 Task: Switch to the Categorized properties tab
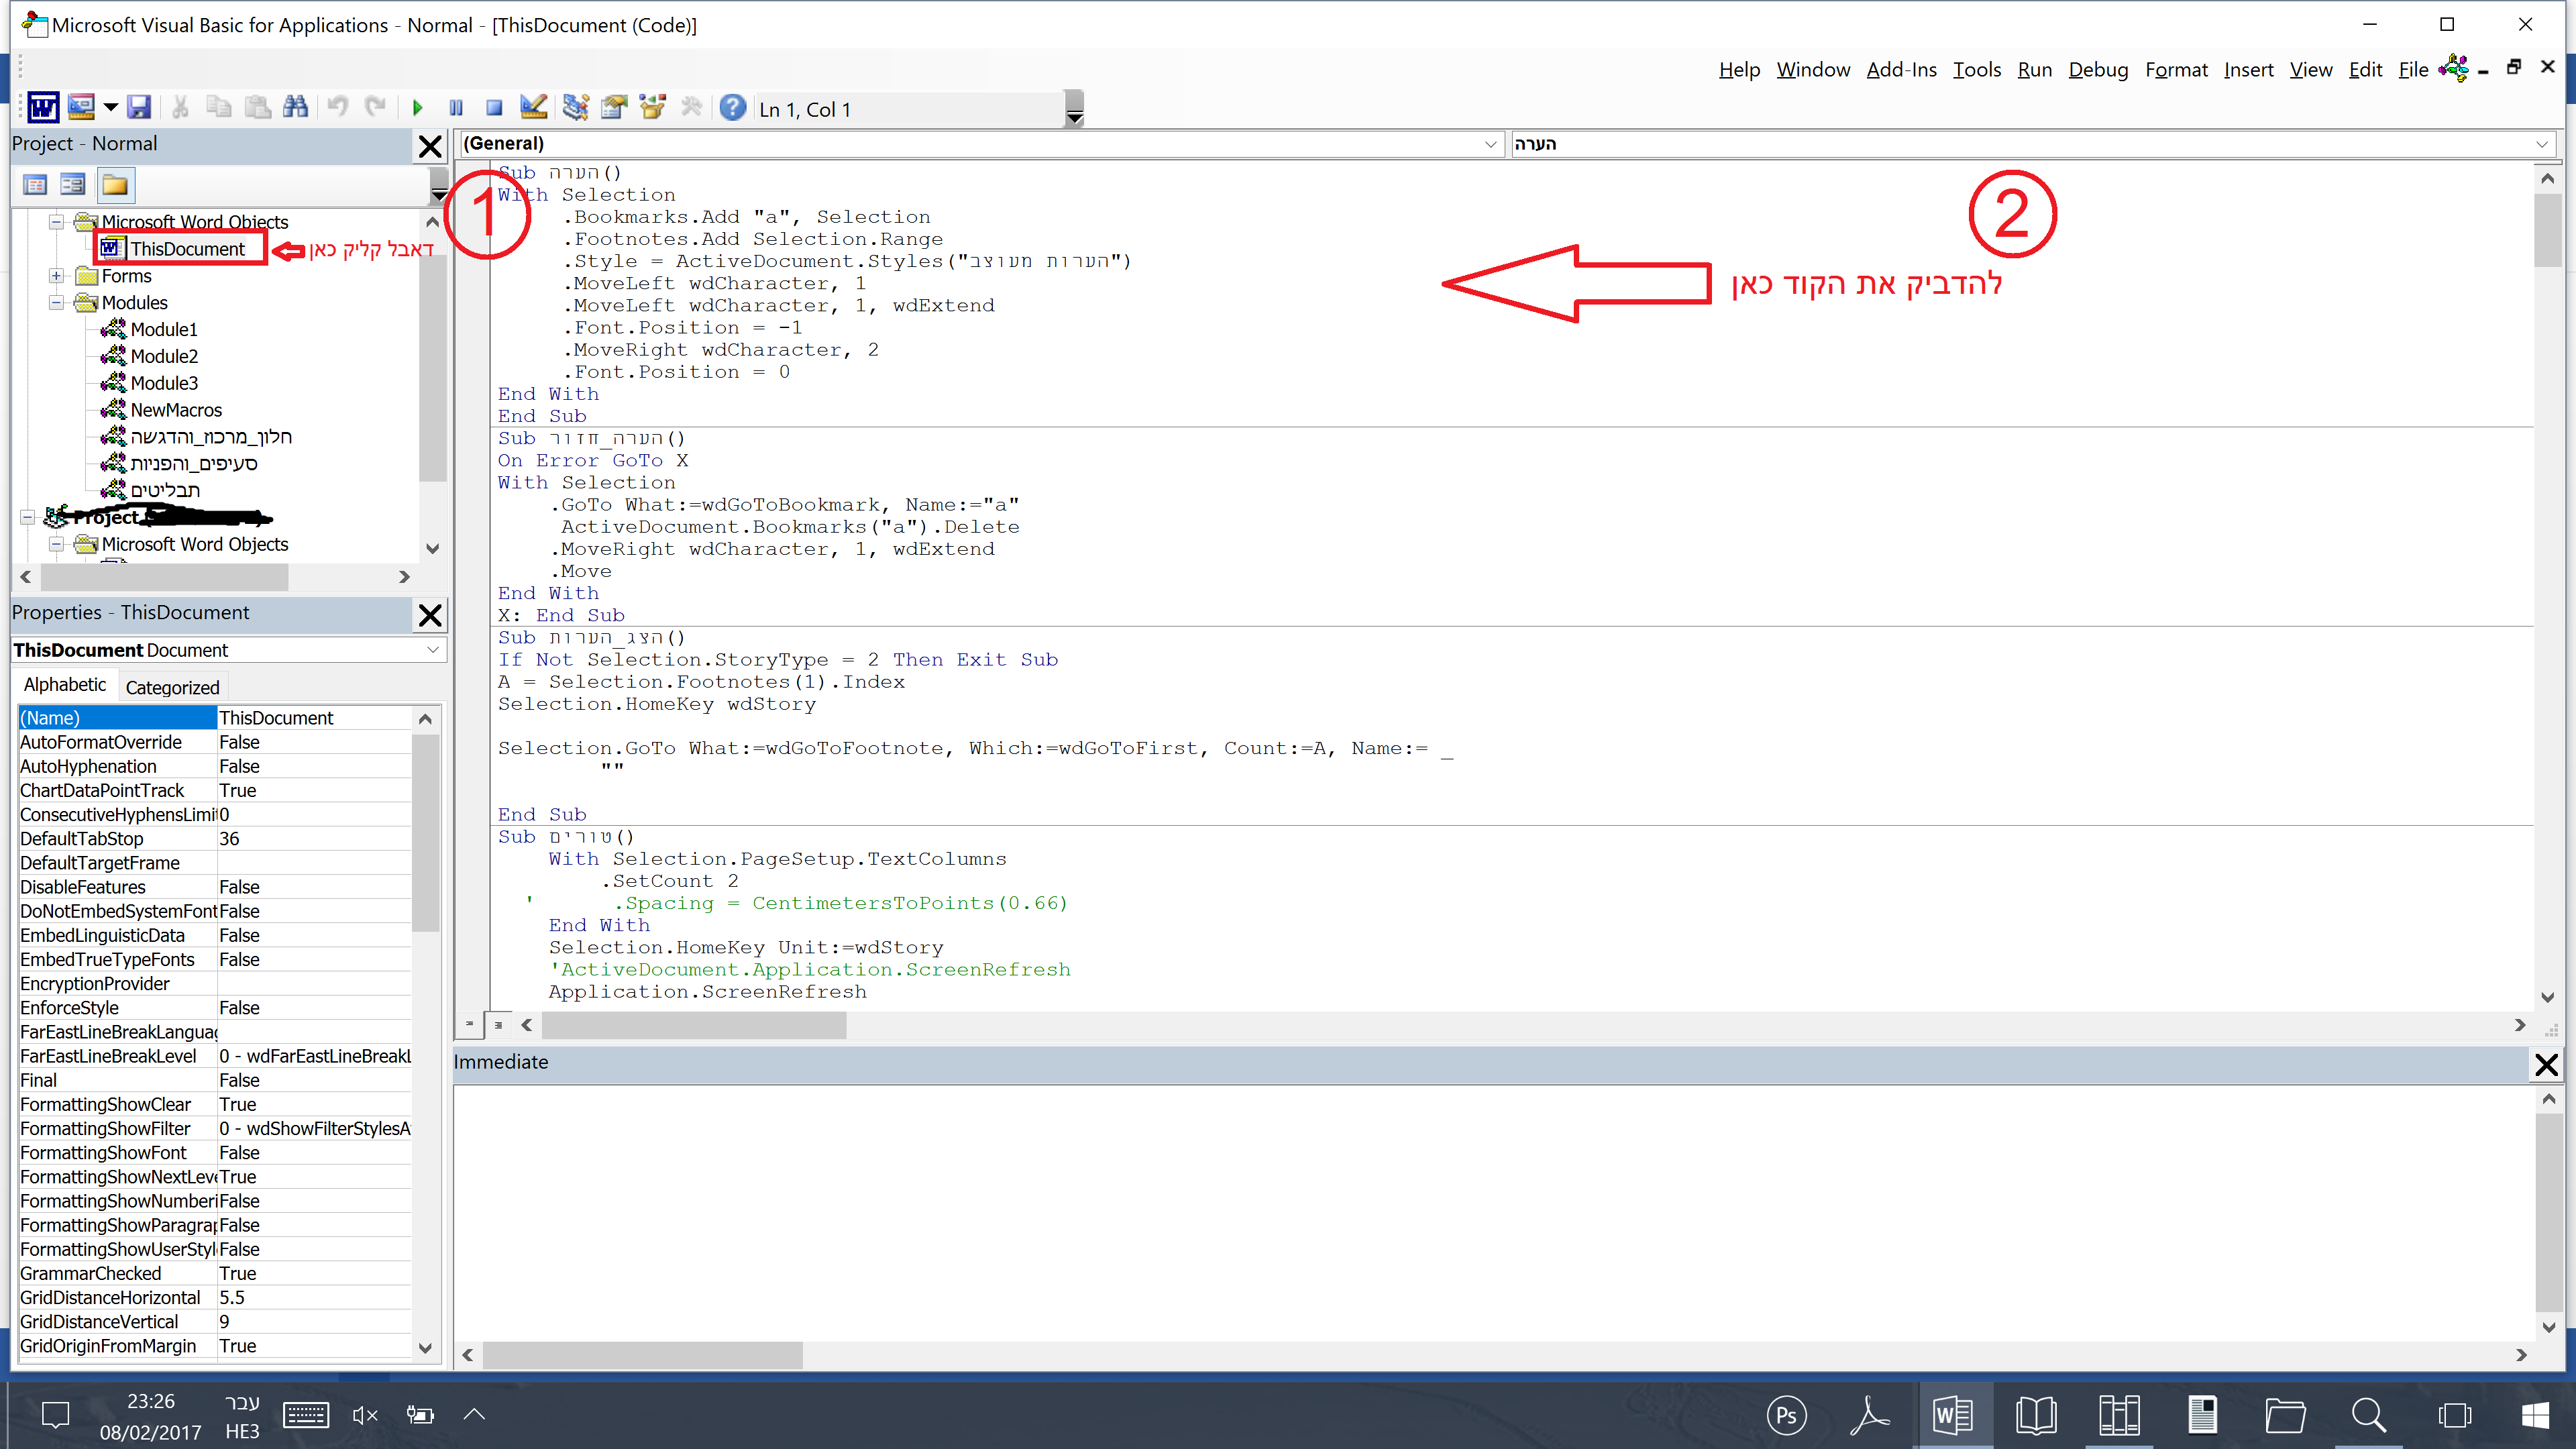pos(172,687)
